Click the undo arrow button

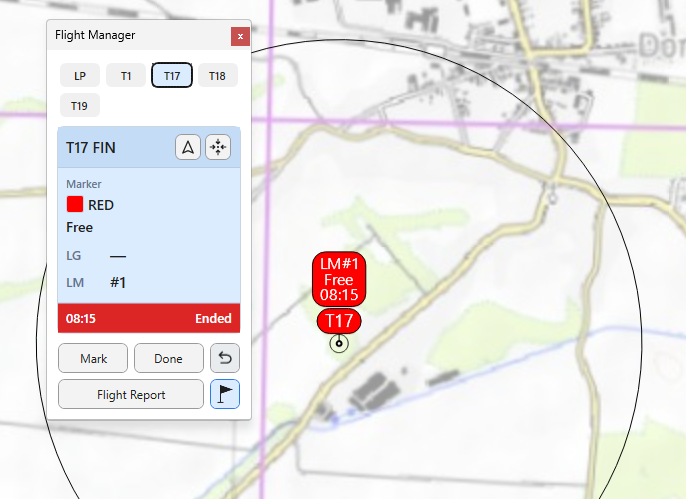point(225,358)
